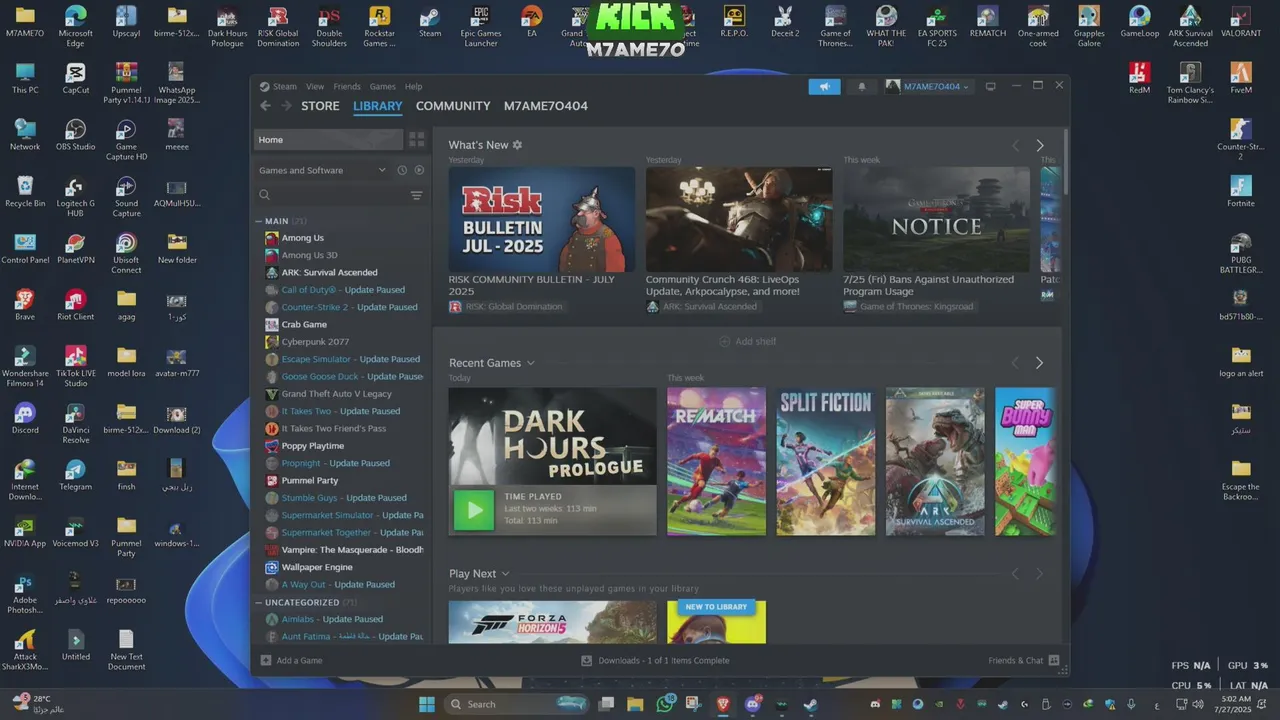
Task: Open the Friends menu in Steam
Action: coord(347,86)
